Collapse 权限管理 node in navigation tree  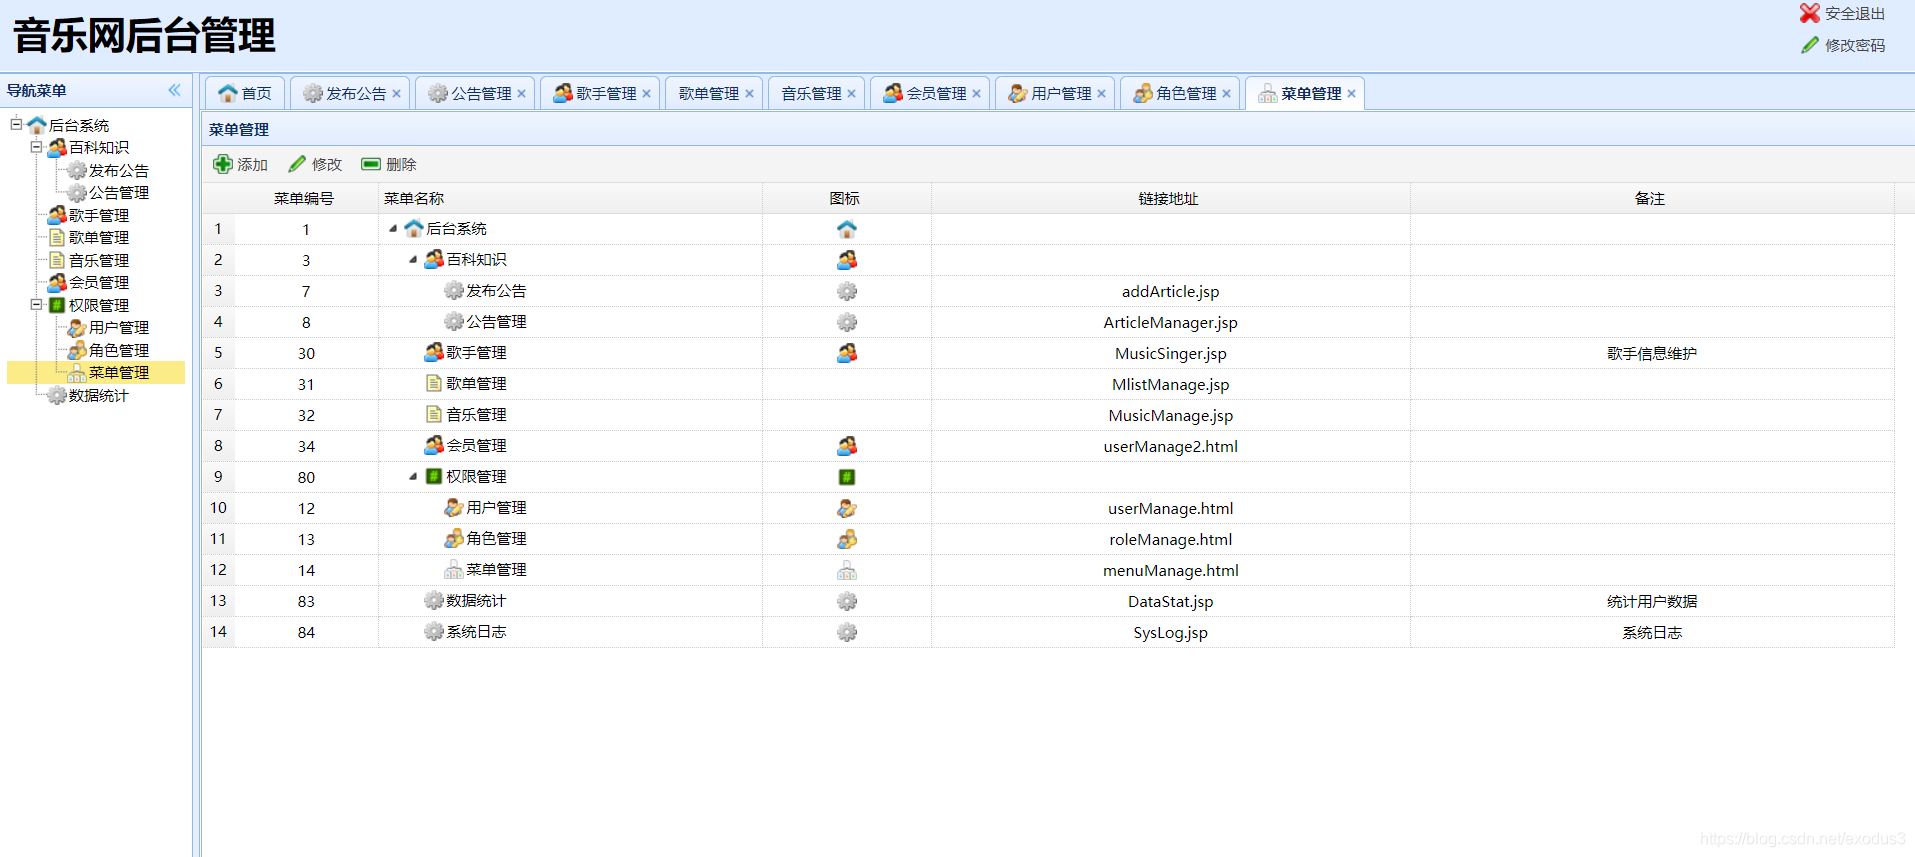(x=36, y=304)
